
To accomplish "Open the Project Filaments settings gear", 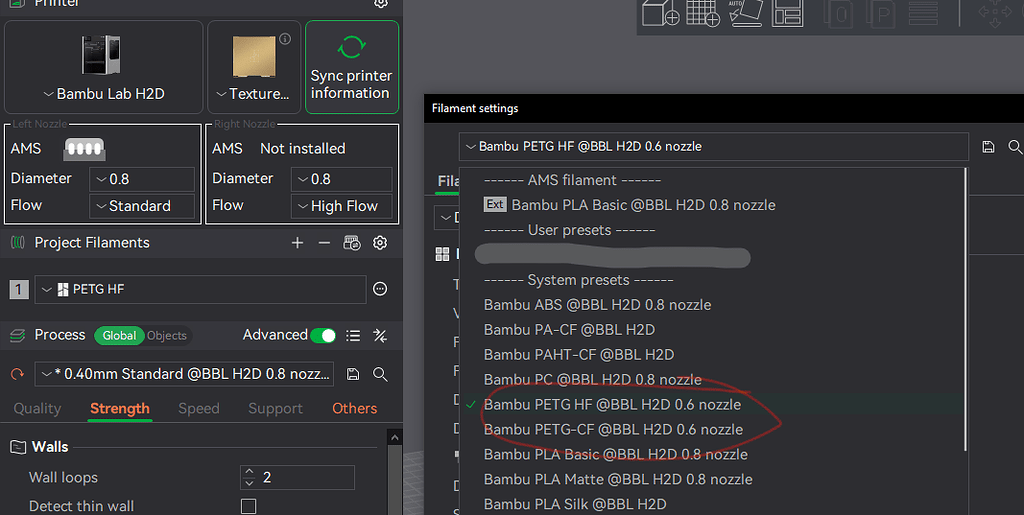I will 380,243.
